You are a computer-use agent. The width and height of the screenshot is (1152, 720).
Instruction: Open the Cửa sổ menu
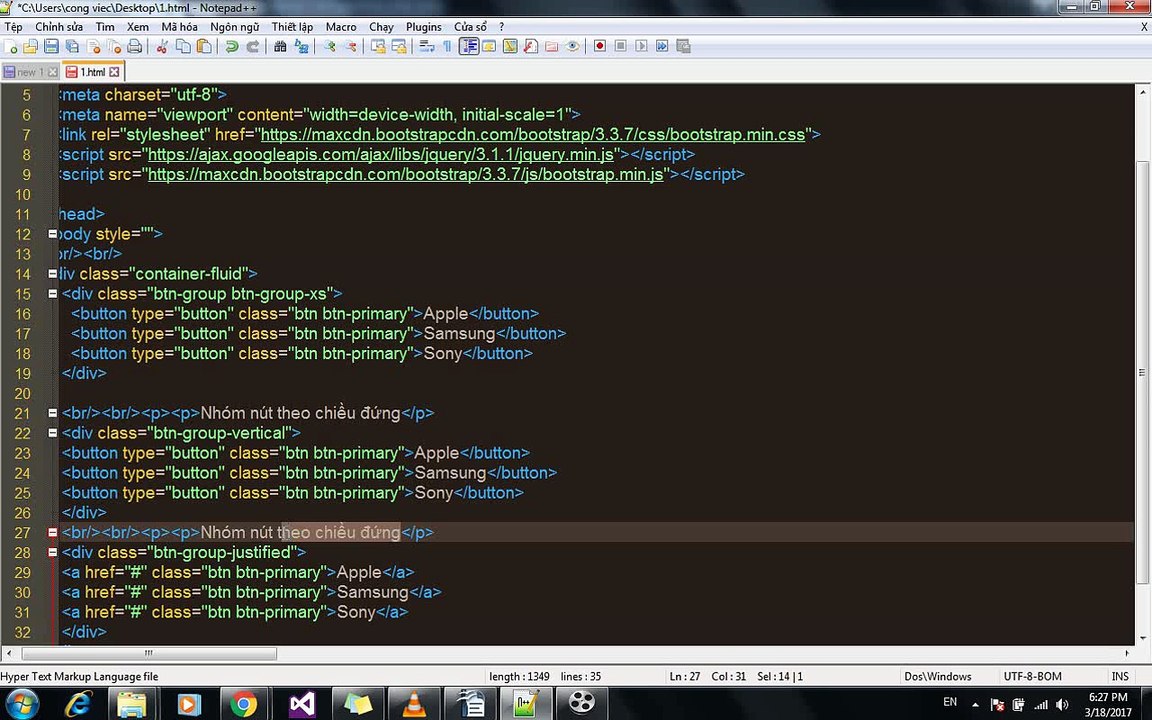(x=470, y=26)
